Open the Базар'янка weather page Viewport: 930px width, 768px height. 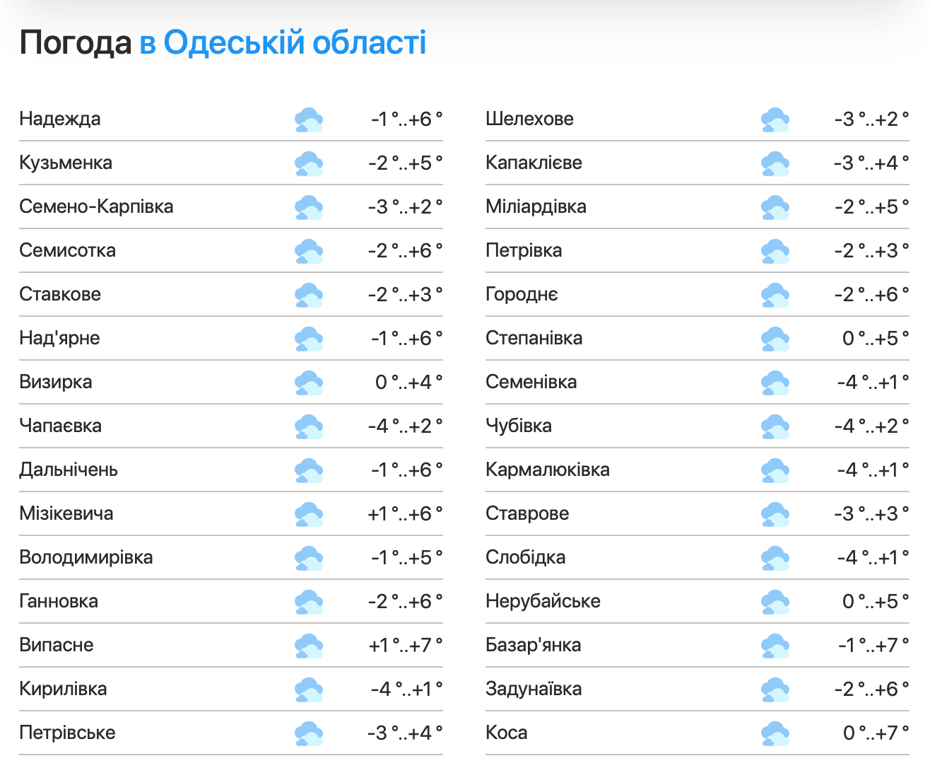[533, 645]
